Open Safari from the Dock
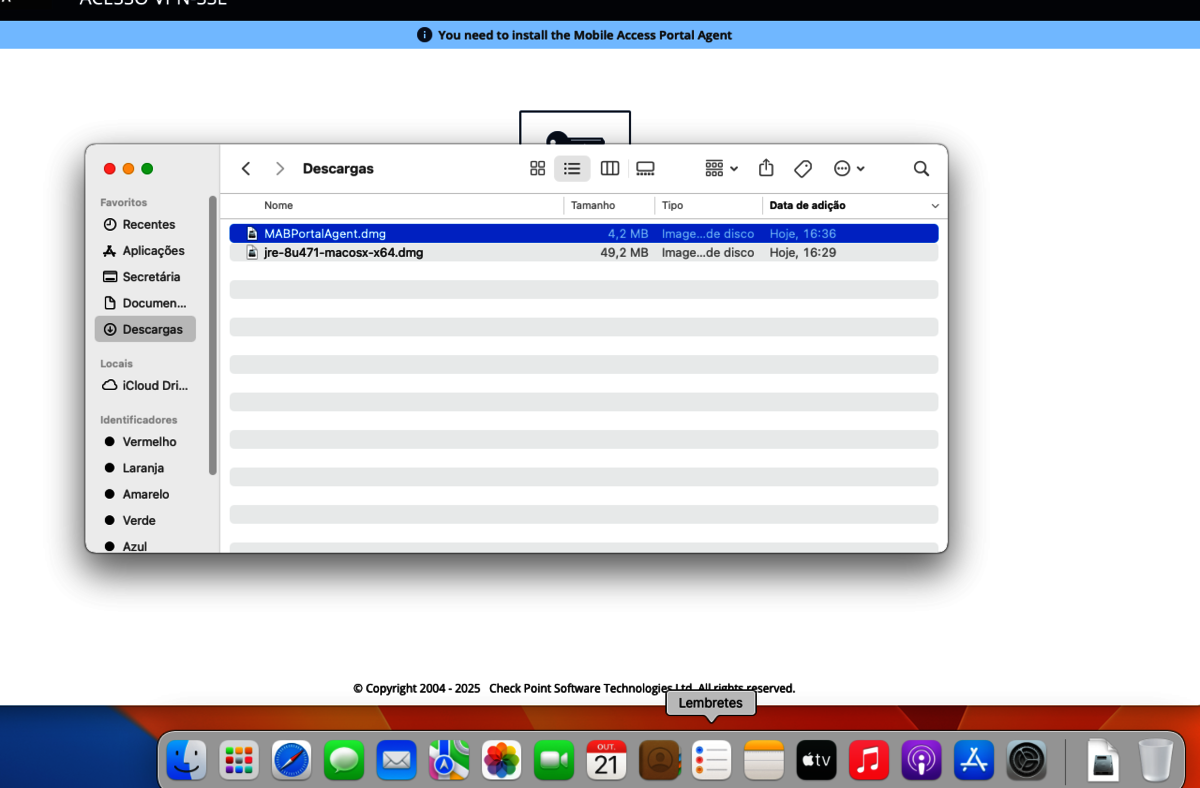 pos(292,761)
